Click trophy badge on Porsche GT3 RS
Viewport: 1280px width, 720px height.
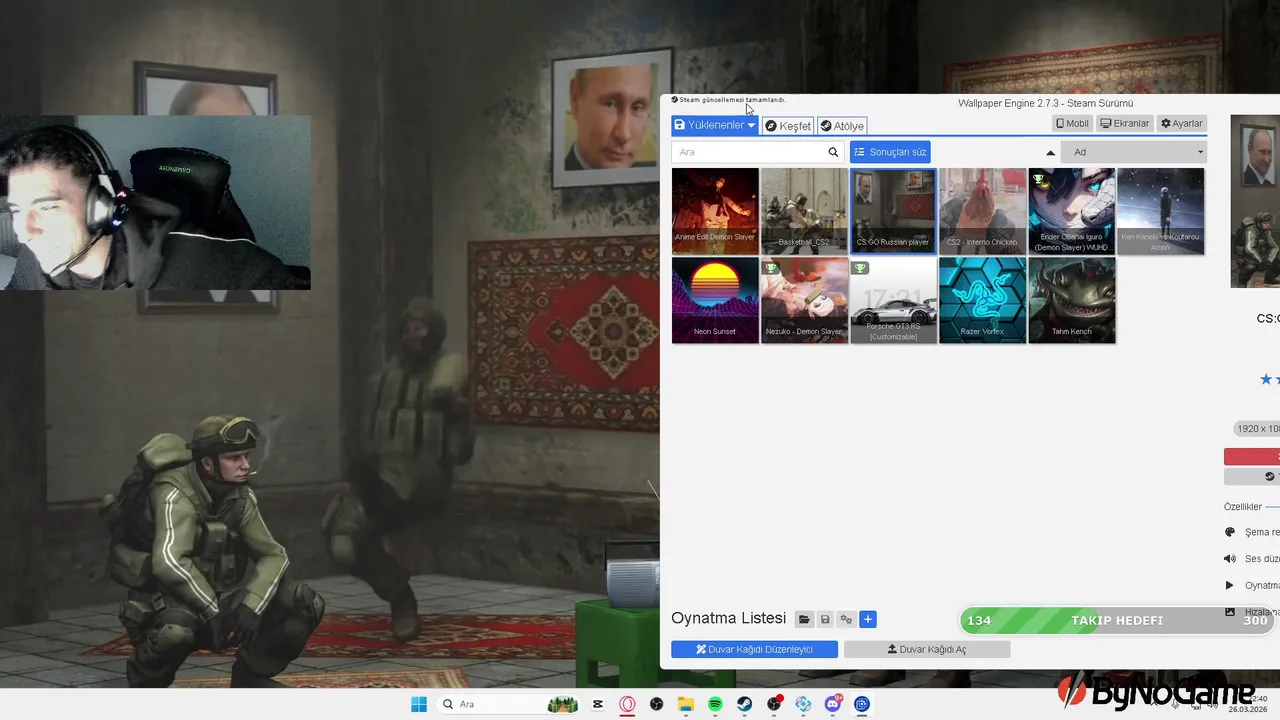860,268
